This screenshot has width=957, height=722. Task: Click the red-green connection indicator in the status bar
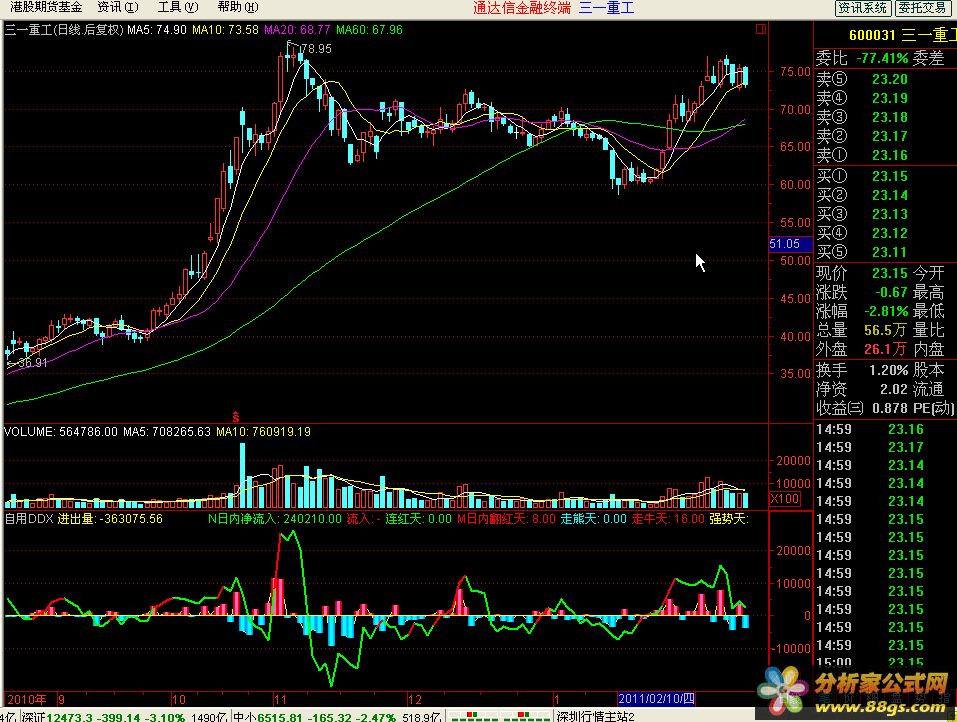pos(499,716)
